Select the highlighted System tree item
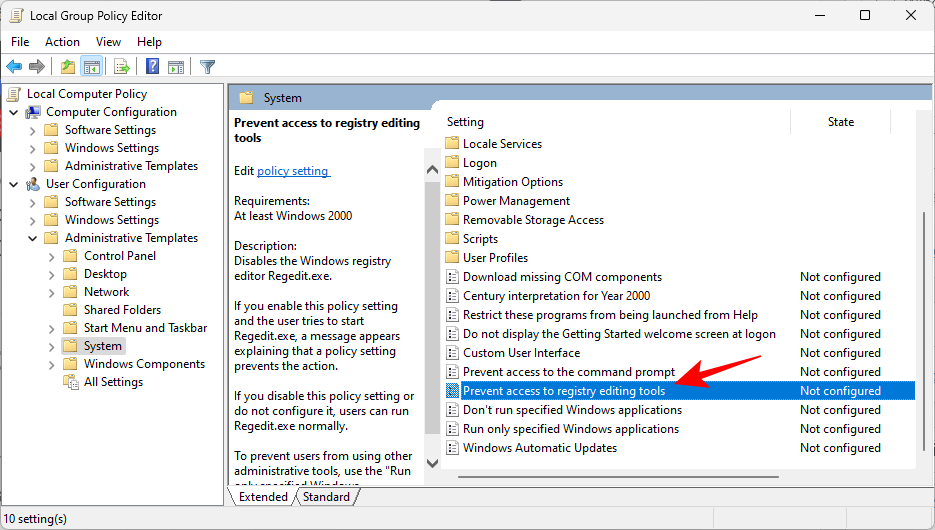Viewport: 935px width, 530px height. (x=103, y=346)
